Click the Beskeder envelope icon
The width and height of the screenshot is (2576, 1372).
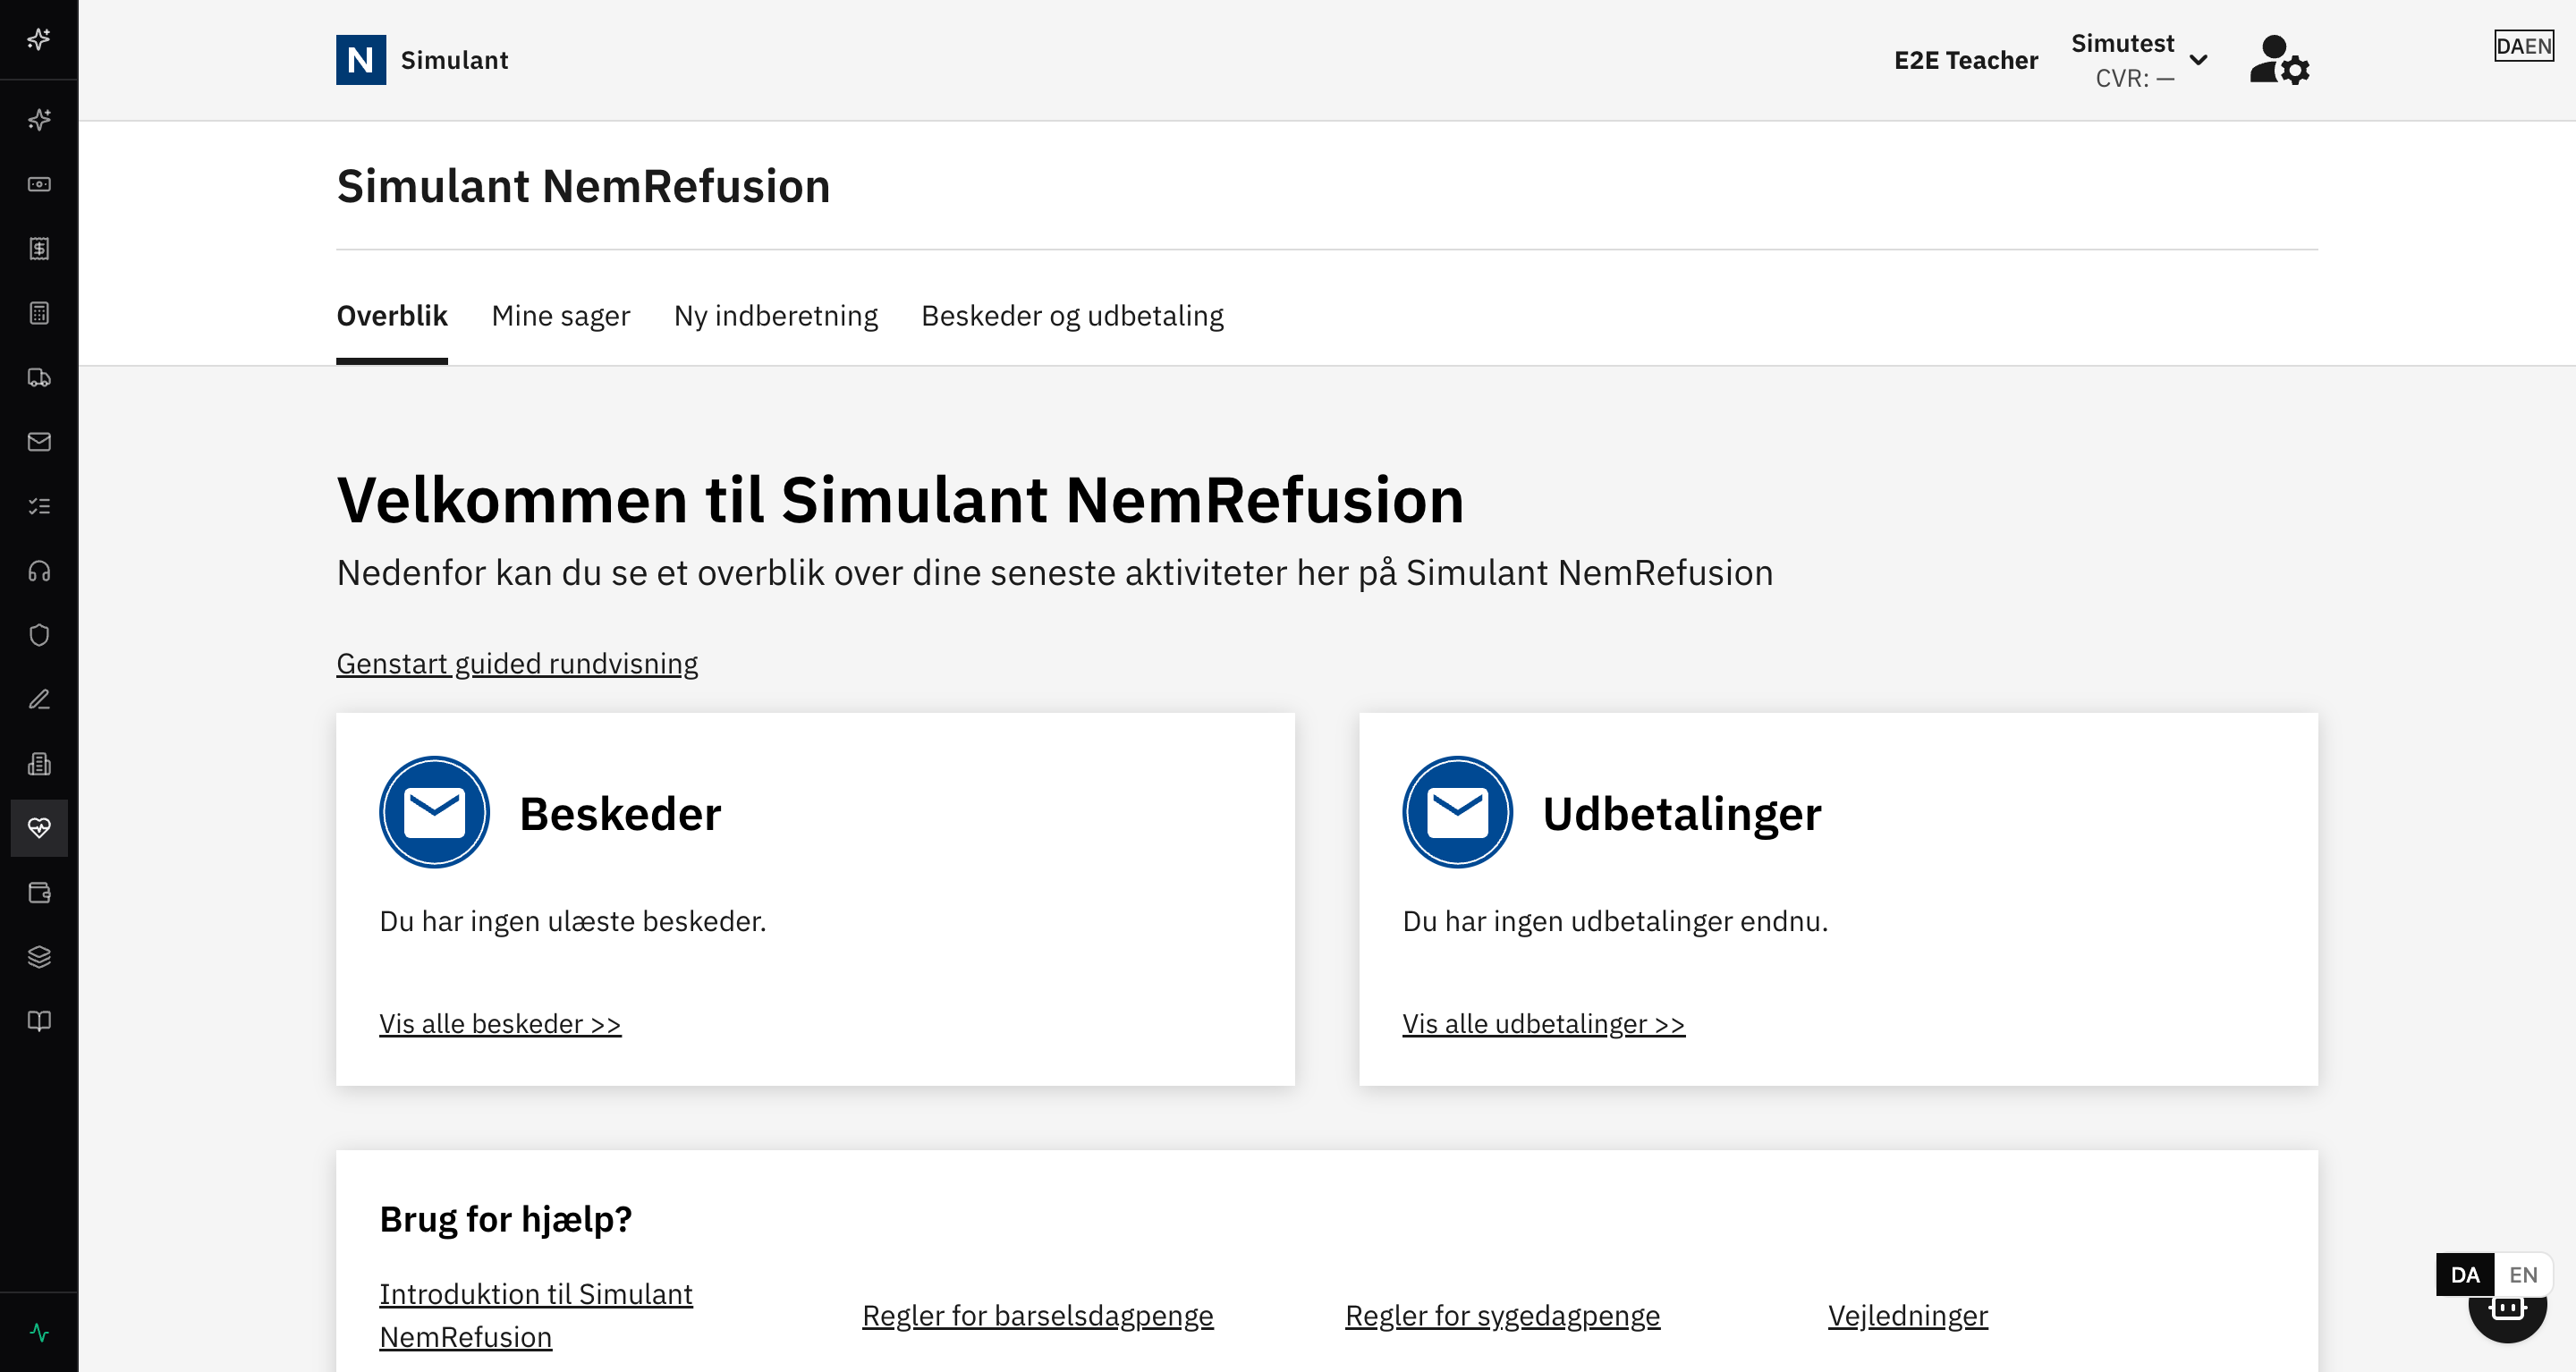(x=434, y=812)
